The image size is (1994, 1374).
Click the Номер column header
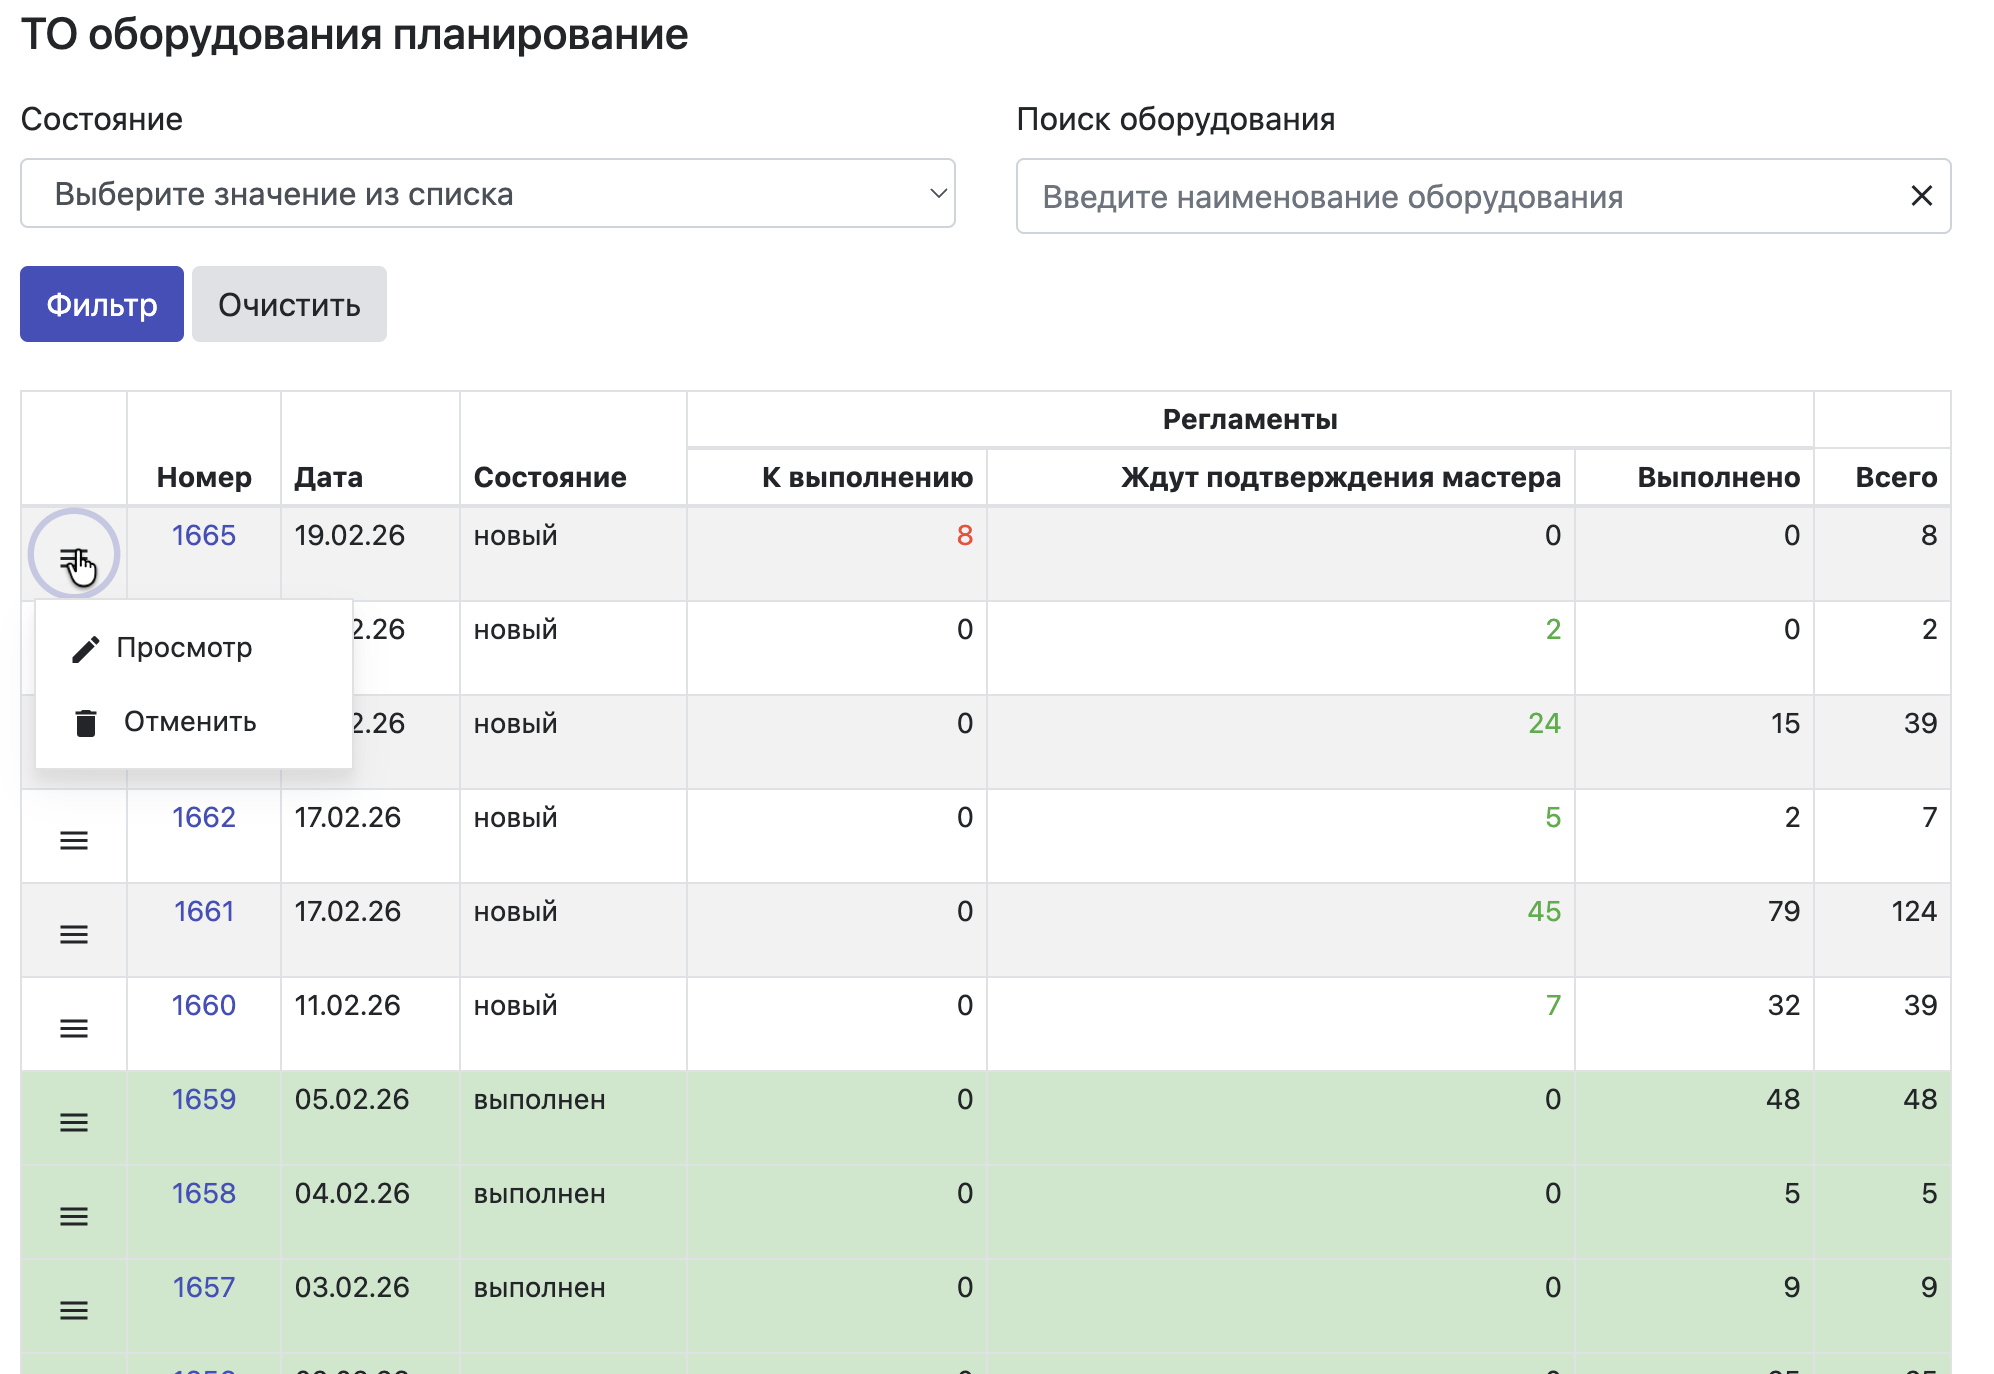204,478
